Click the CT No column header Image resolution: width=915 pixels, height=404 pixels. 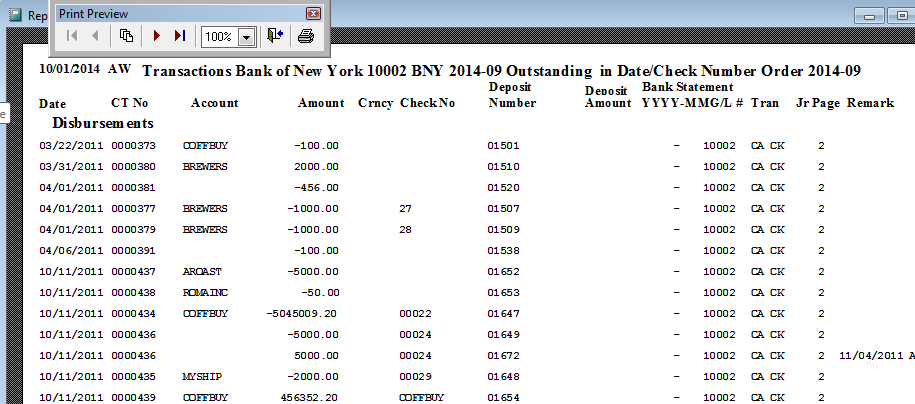(x=130, y=103)
